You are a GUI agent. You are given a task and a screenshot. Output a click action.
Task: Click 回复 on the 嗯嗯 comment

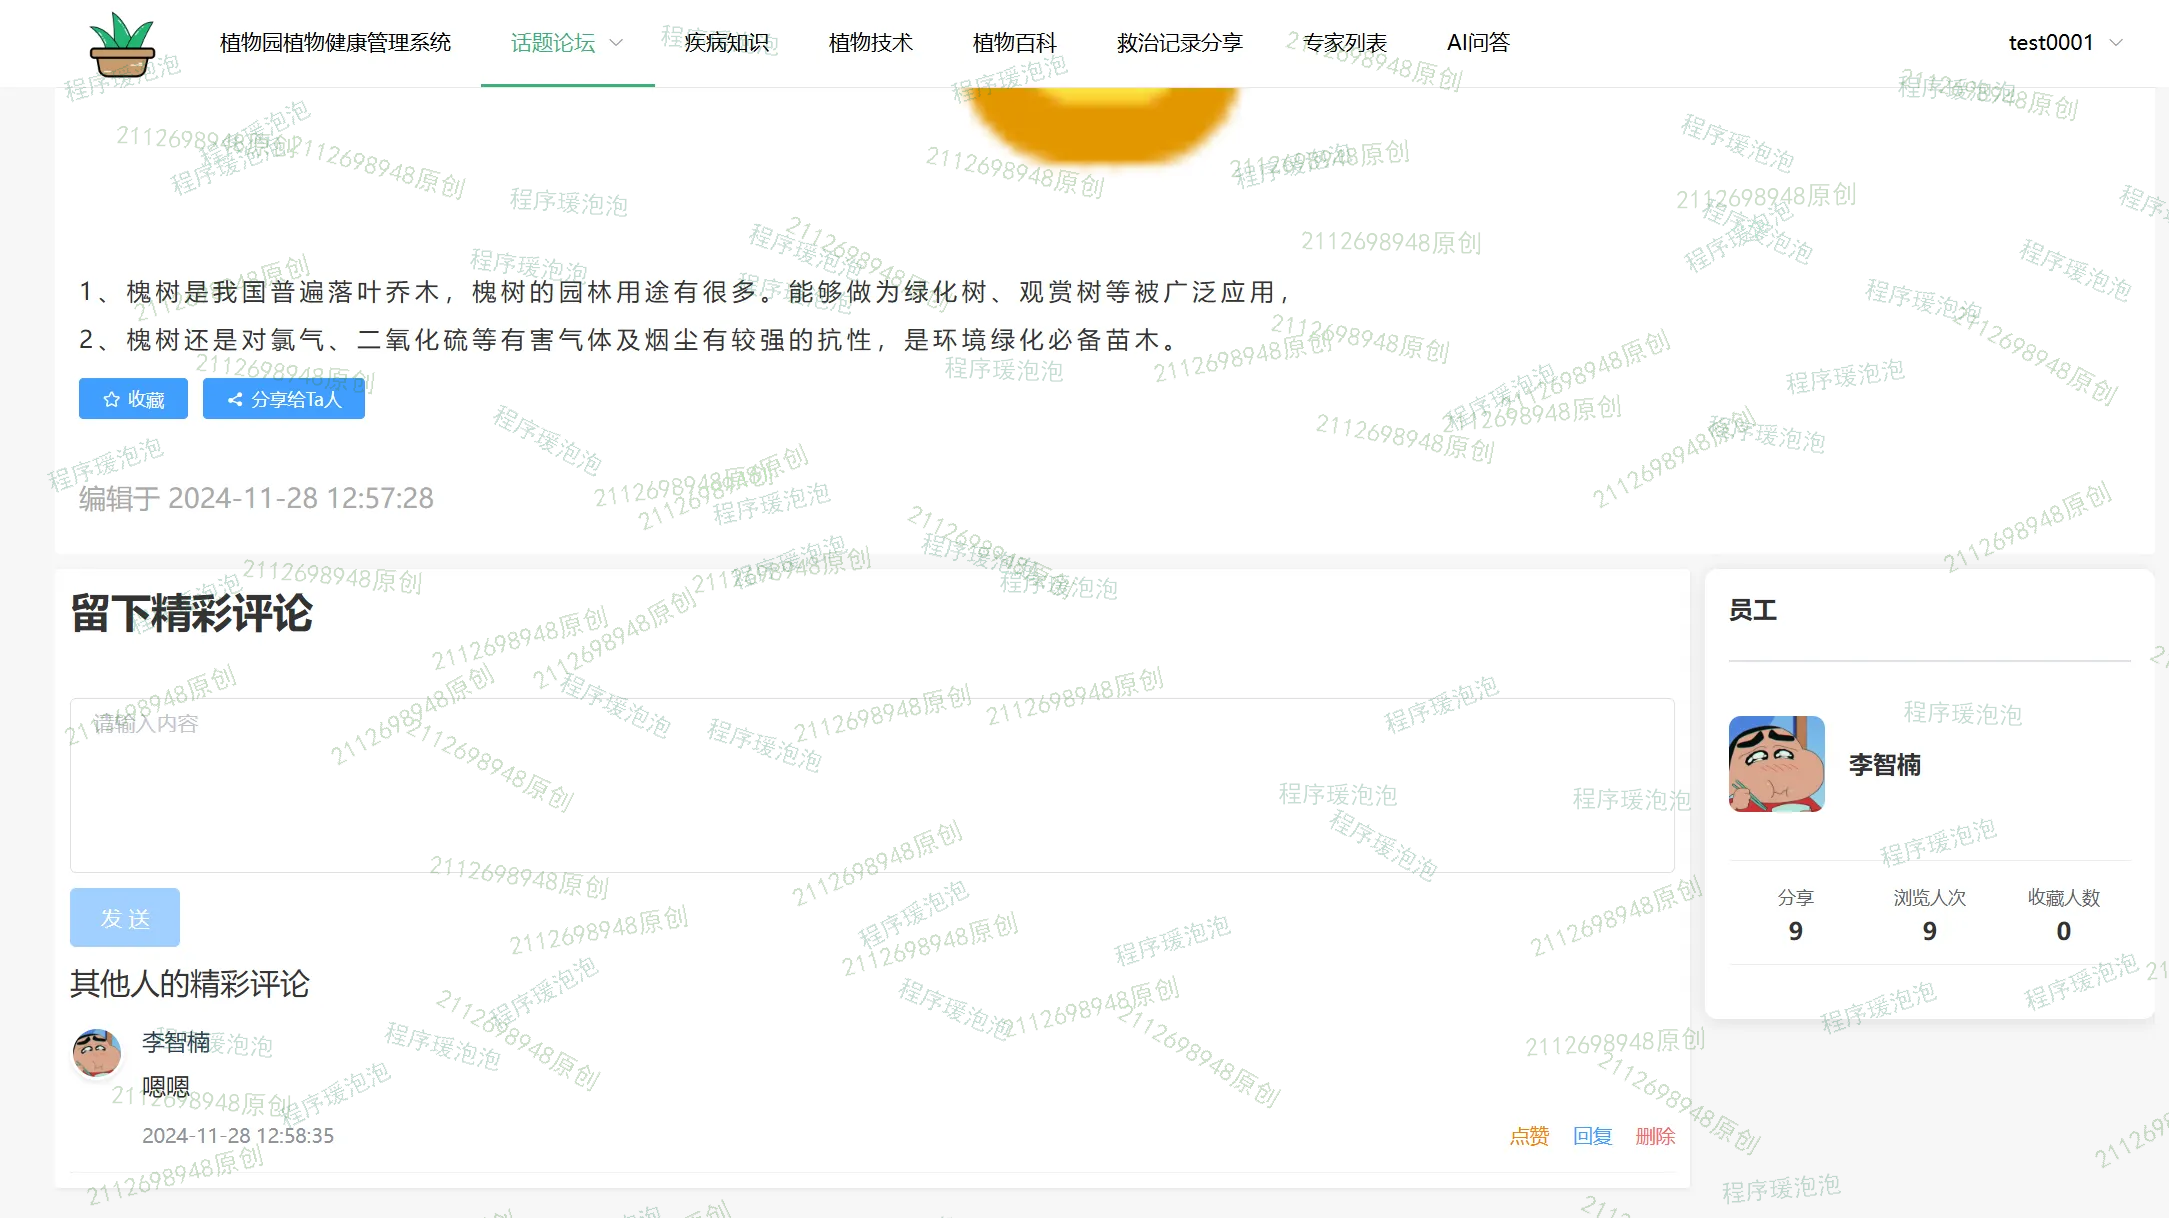click(x=1593, y=1136)
